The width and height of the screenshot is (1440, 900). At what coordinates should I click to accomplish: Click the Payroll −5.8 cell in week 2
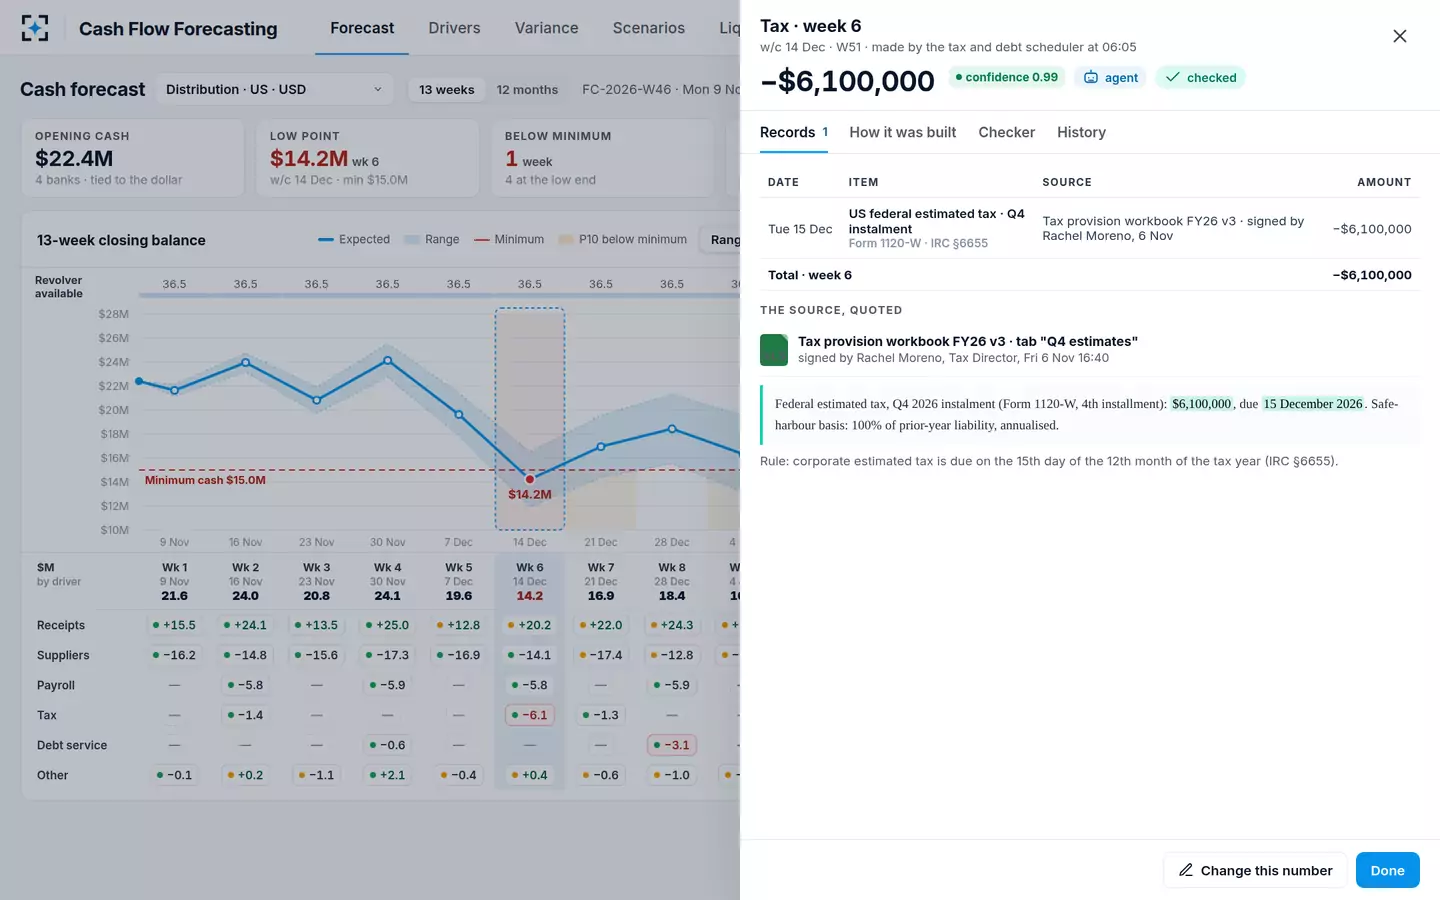tap(245, 685)
